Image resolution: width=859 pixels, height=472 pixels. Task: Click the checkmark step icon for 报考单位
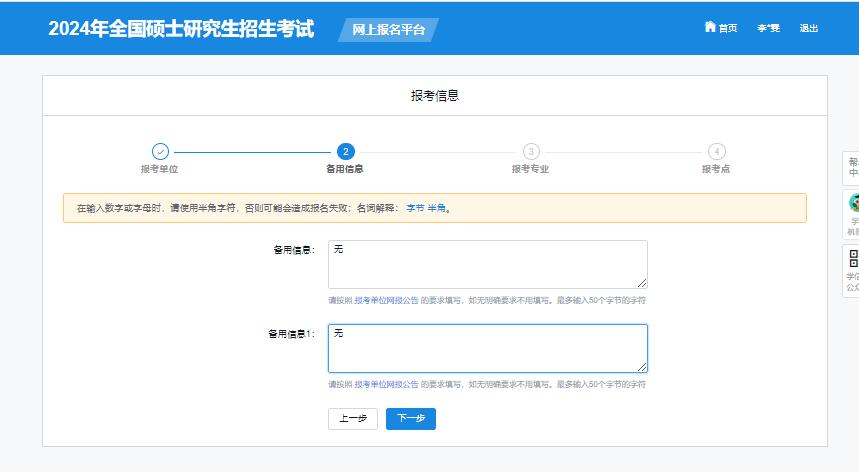(x=160, y=152)
